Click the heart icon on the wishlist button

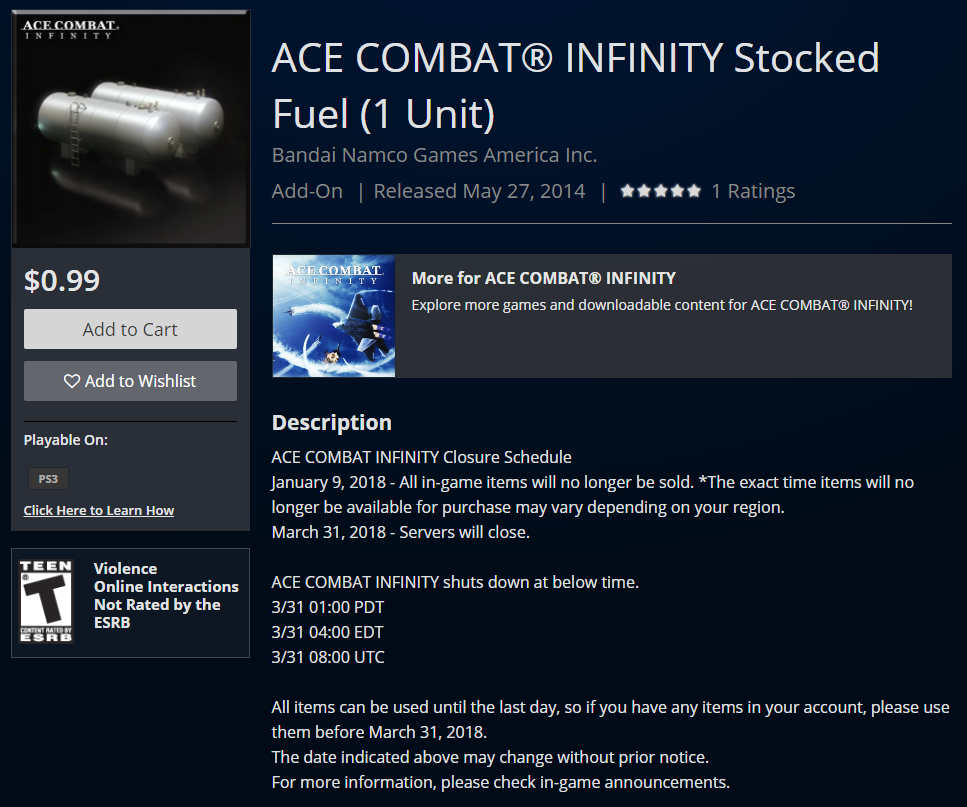coord(72,381)
